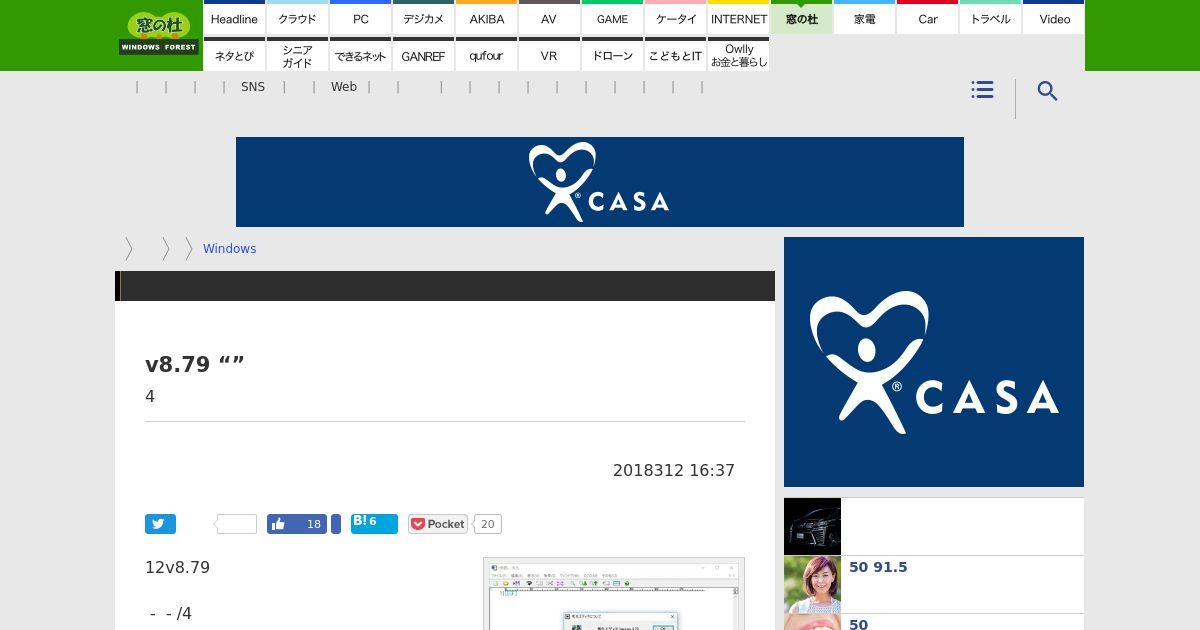This screenshot has width=1200, height=630.
Task: Click the large CASA sidebar advertisement
Action: click(934, 362)
